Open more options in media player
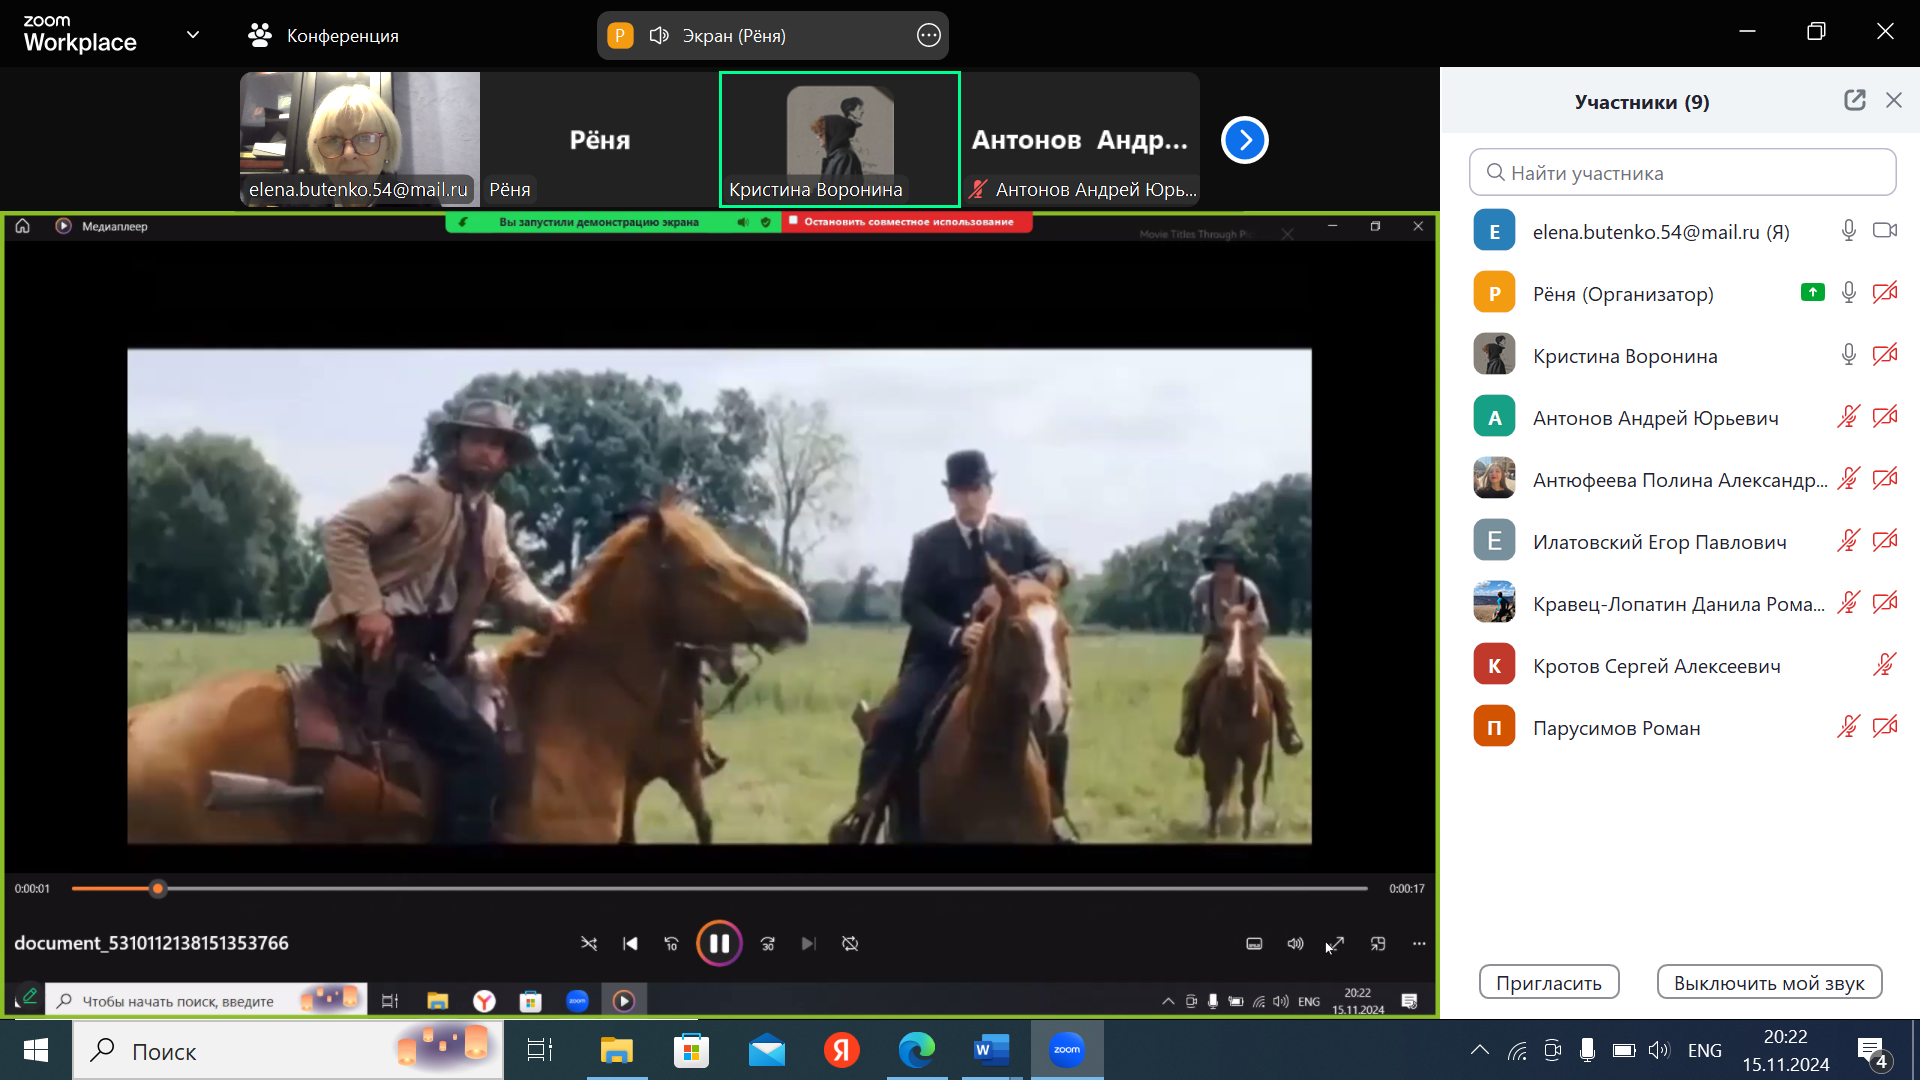The image size is (1920, 1080). (1419, 943)
